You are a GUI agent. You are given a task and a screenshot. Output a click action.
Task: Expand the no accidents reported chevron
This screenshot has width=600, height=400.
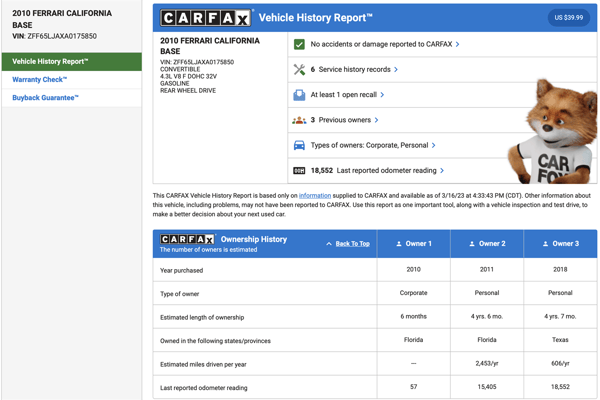pyautogui.click(x=458, y=44)
